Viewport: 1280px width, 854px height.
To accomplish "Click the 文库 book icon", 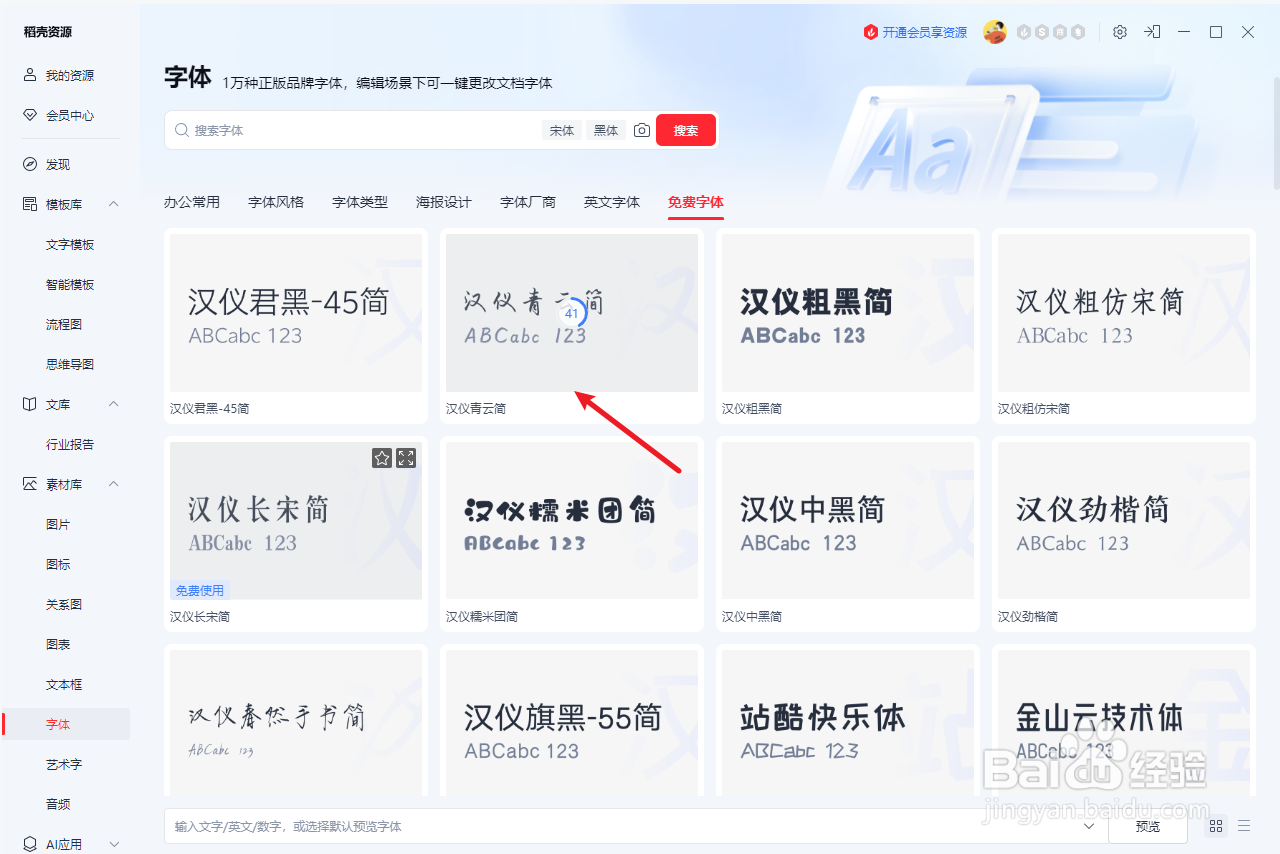I will (30, 404).
